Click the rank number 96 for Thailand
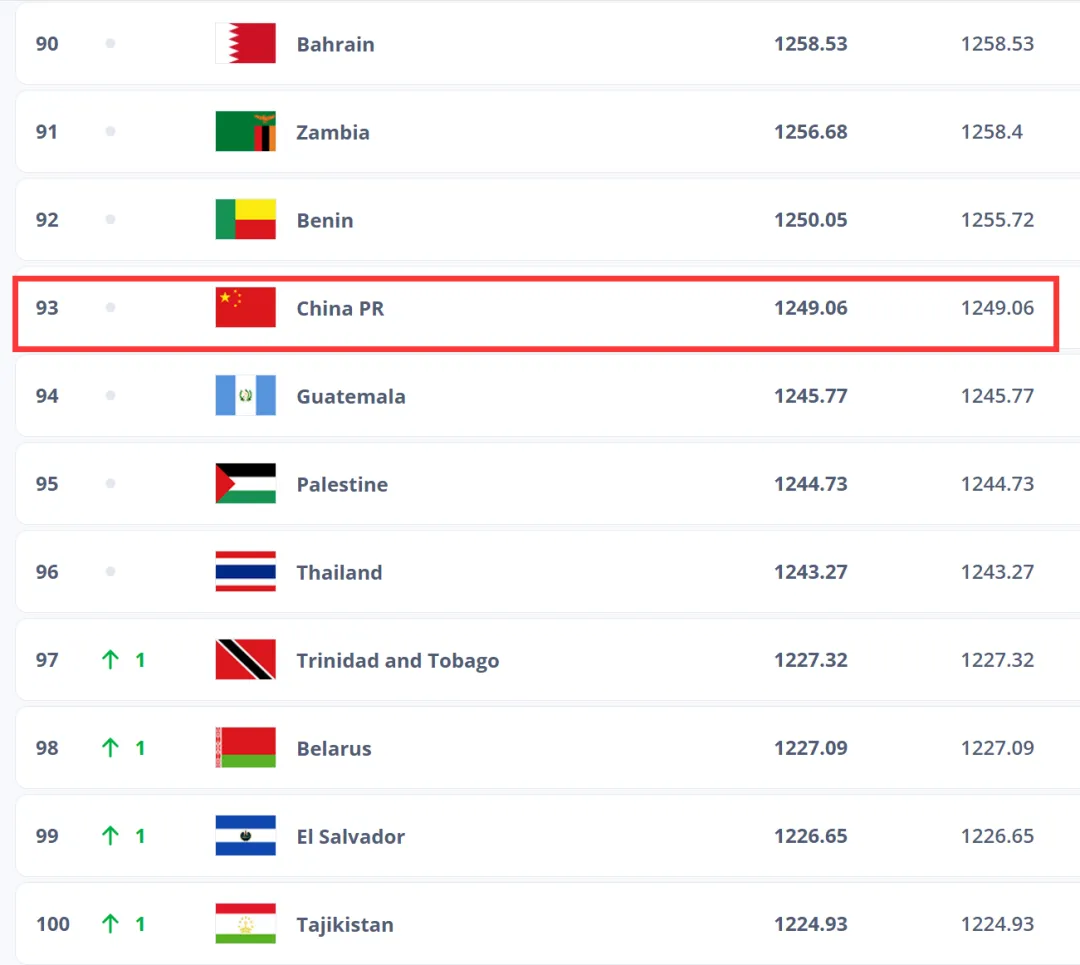This screenshot has width=1080, height=965. [47, 572]
